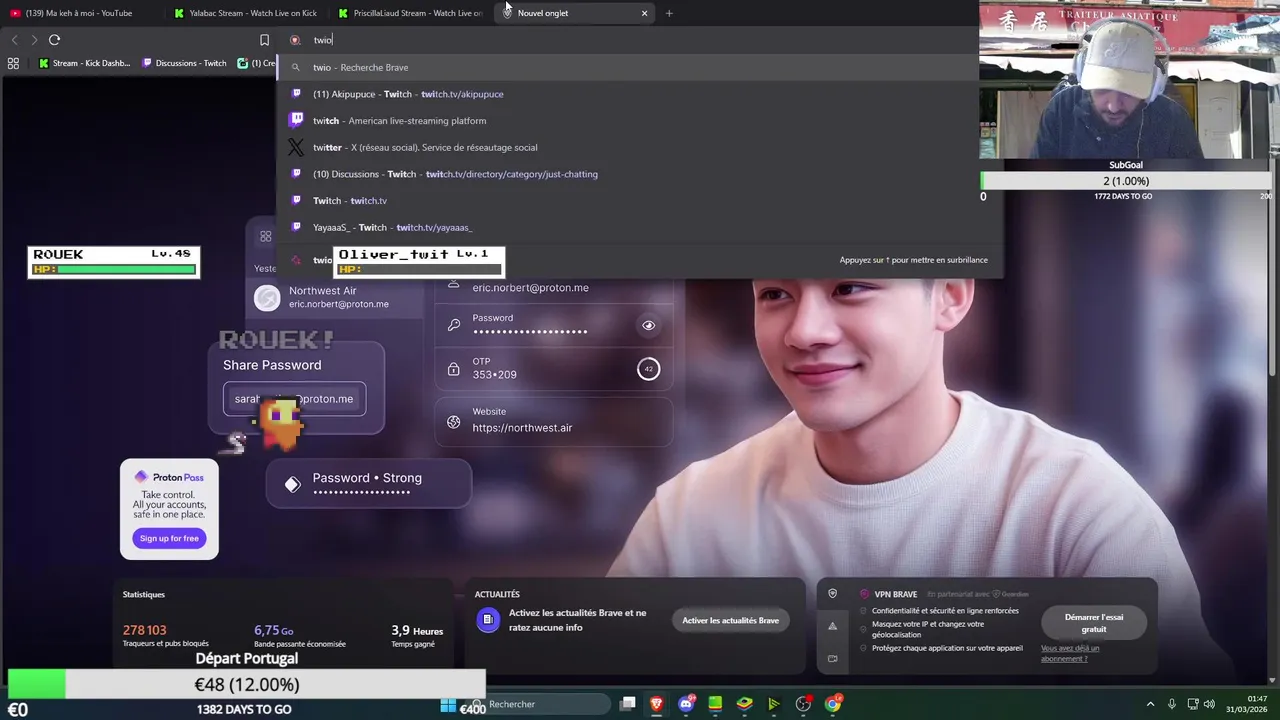
Task: Select the Nouvel onglet tab
Action: point(575,13)
